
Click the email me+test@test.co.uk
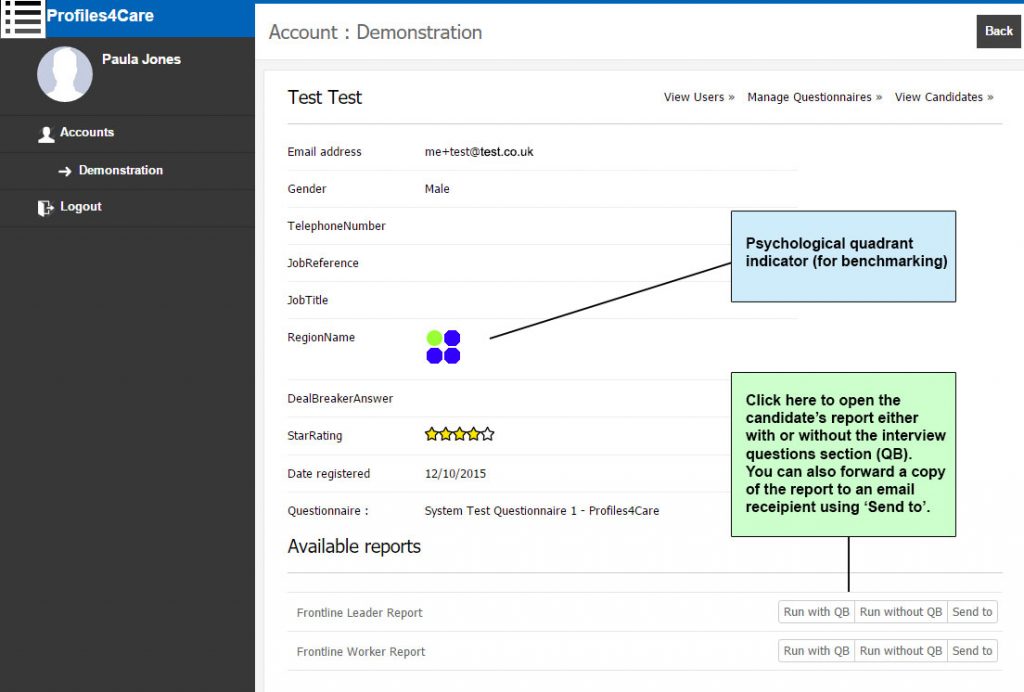tap(479, 151)
